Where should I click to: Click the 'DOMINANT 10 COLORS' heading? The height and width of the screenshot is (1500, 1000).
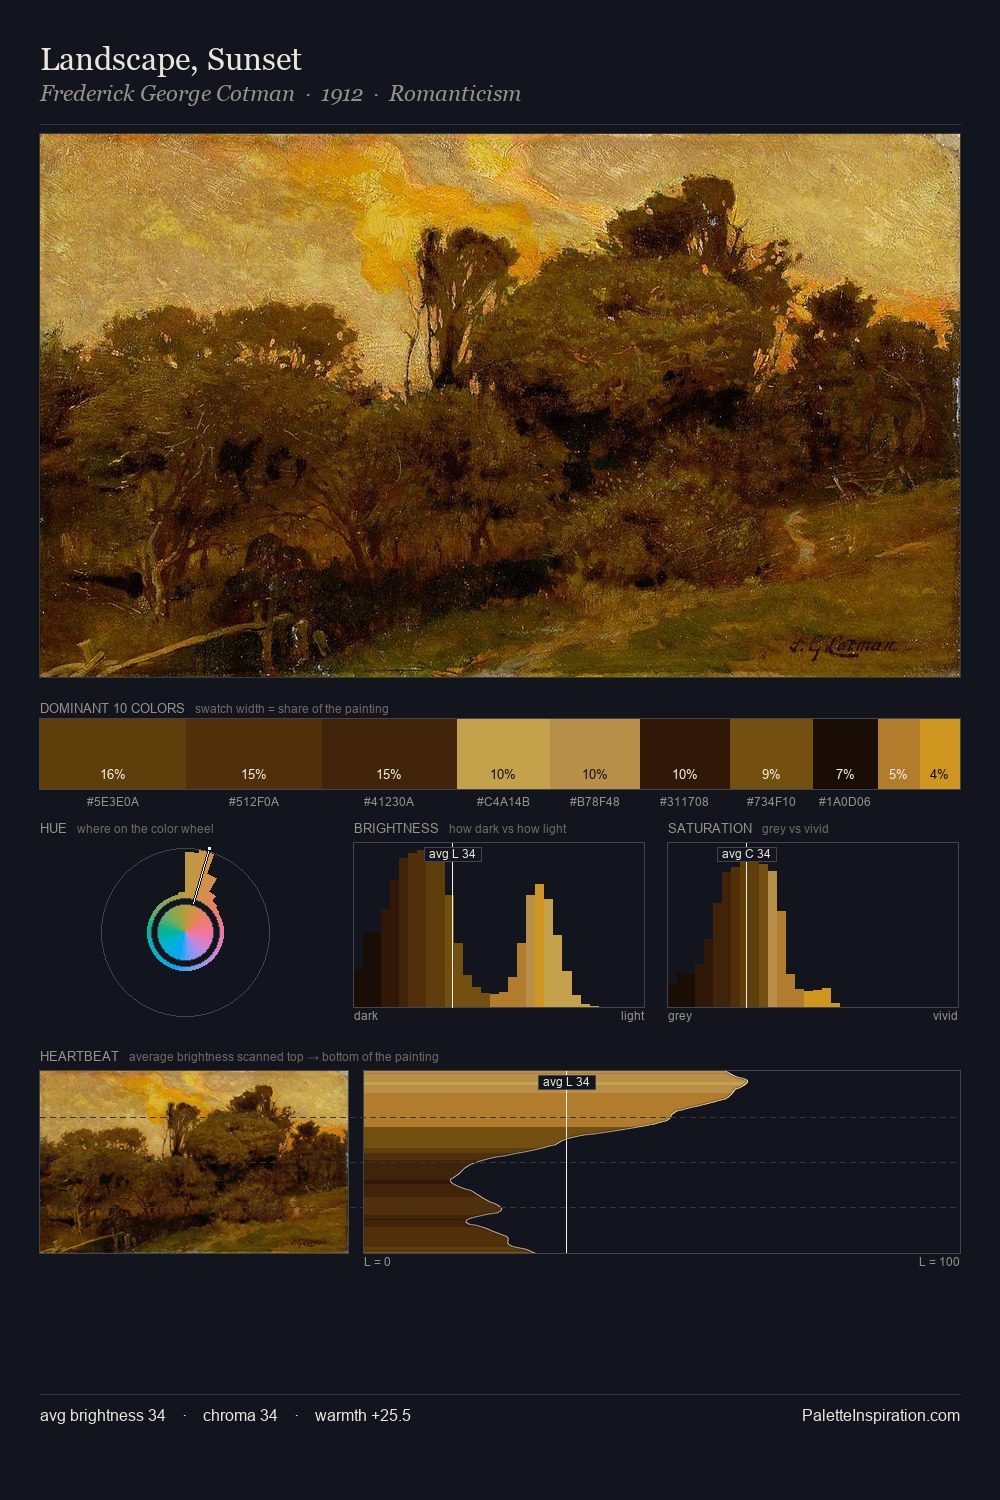click(x=112, y=708)
